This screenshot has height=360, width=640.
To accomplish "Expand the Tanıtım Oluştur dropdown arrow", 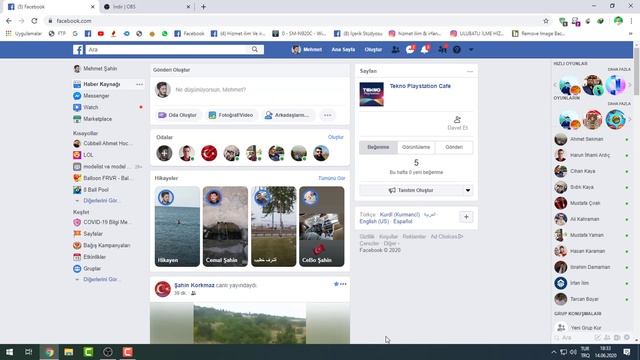I will (468, 191).
